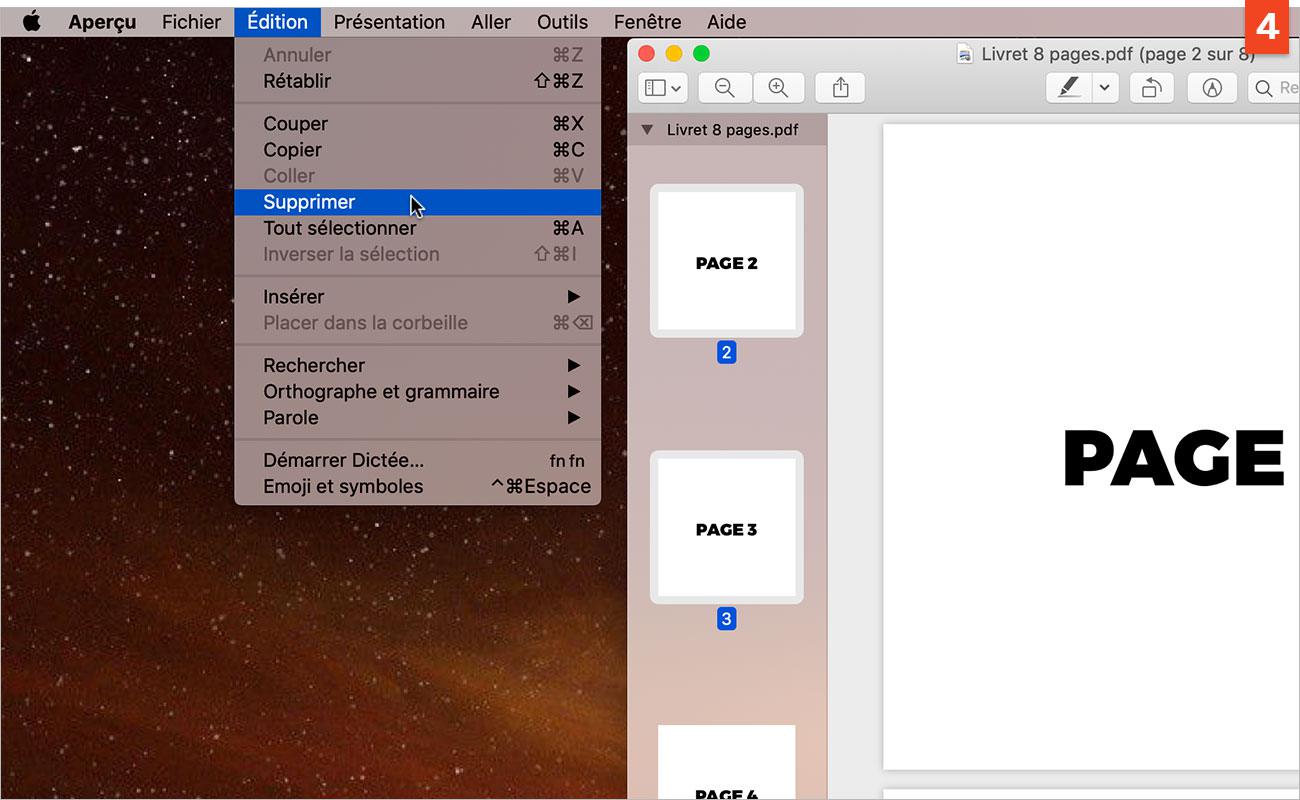Show the Markup toolbar icon
Screen dimensions: 1300x800
(x=1211, y=88)
